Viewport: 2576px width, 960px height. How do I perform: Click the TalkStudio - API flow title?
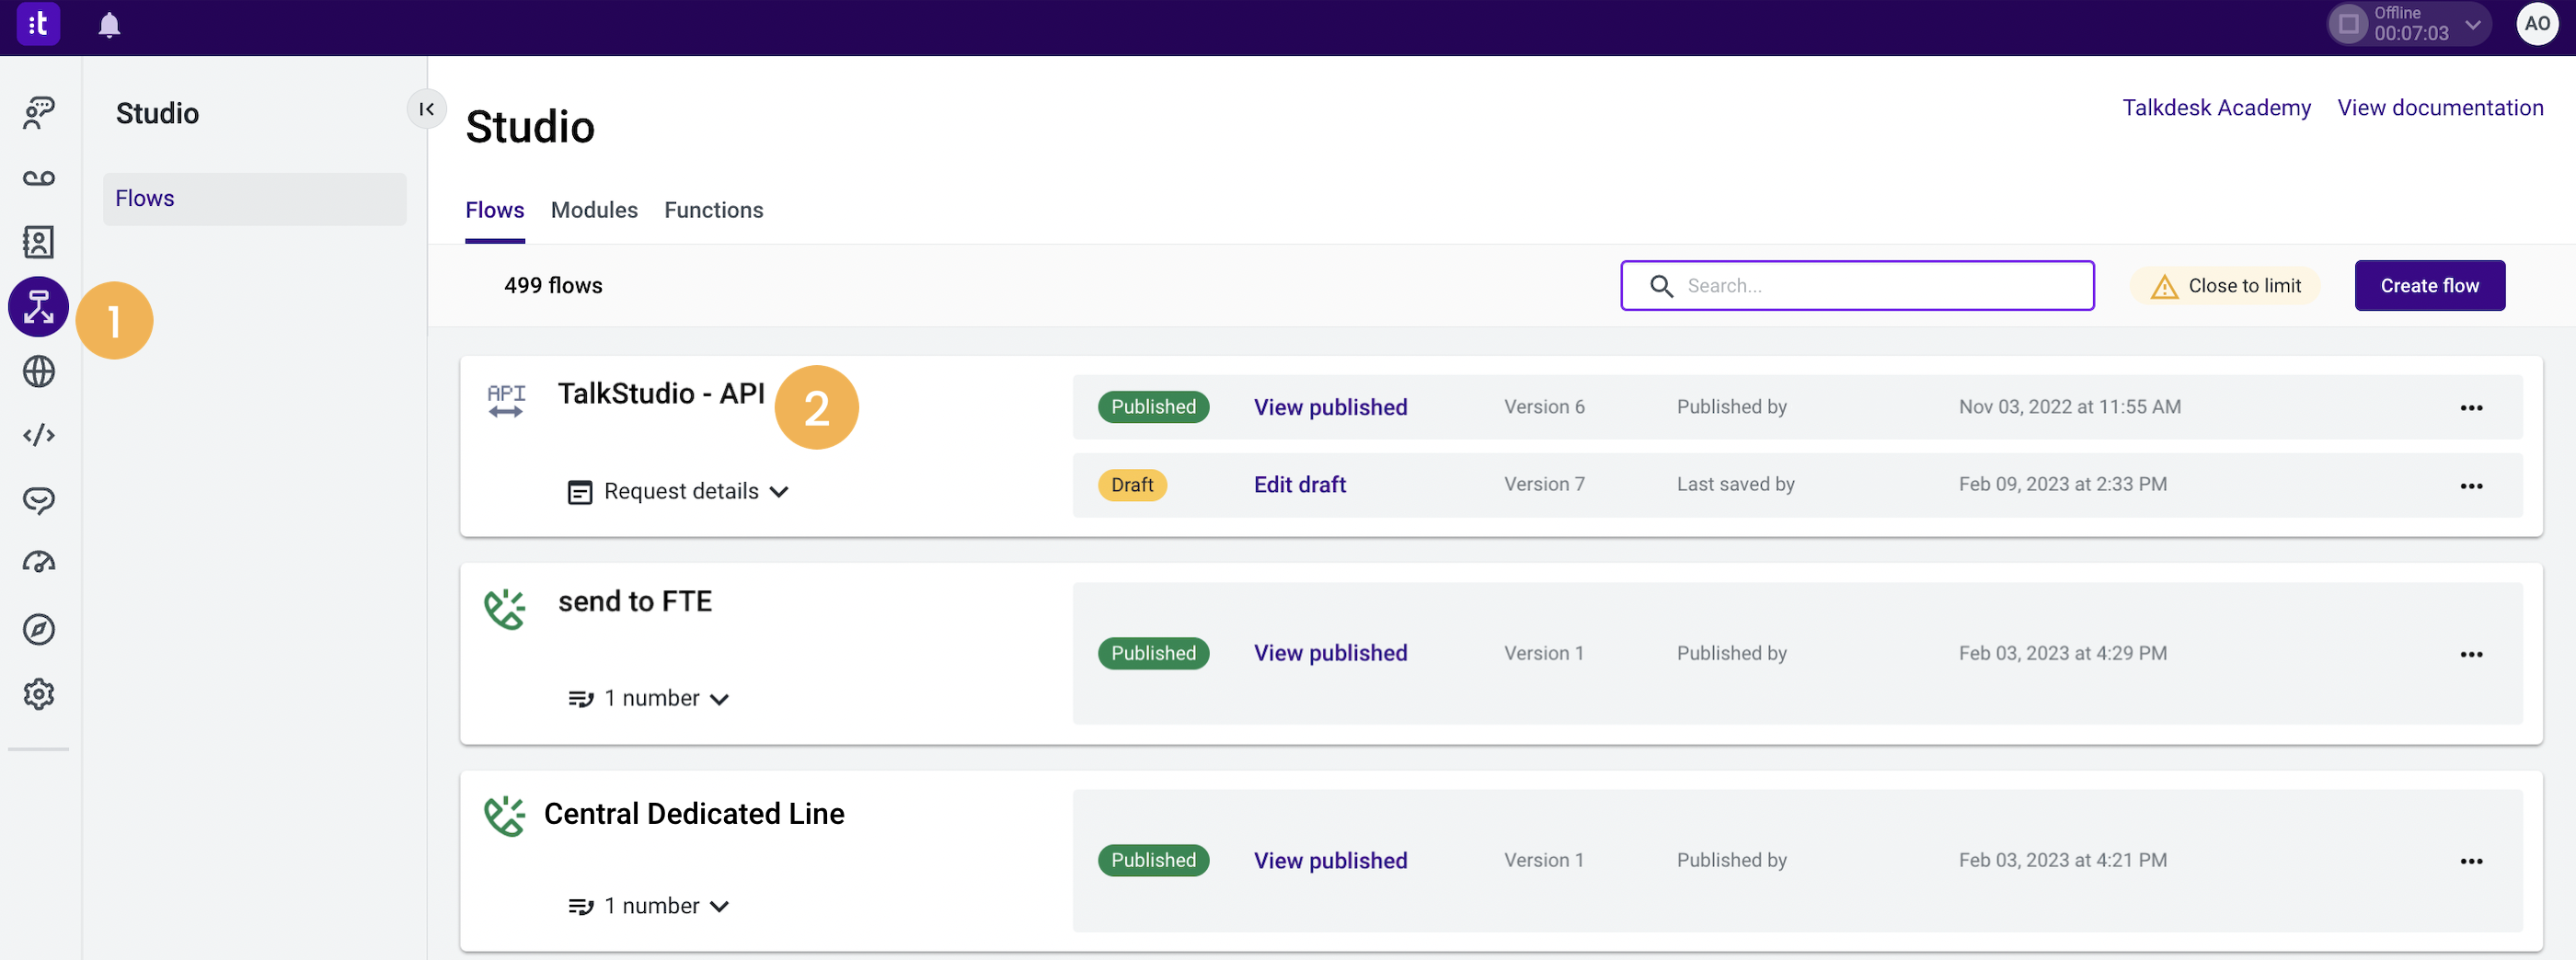tap(661, 394)
